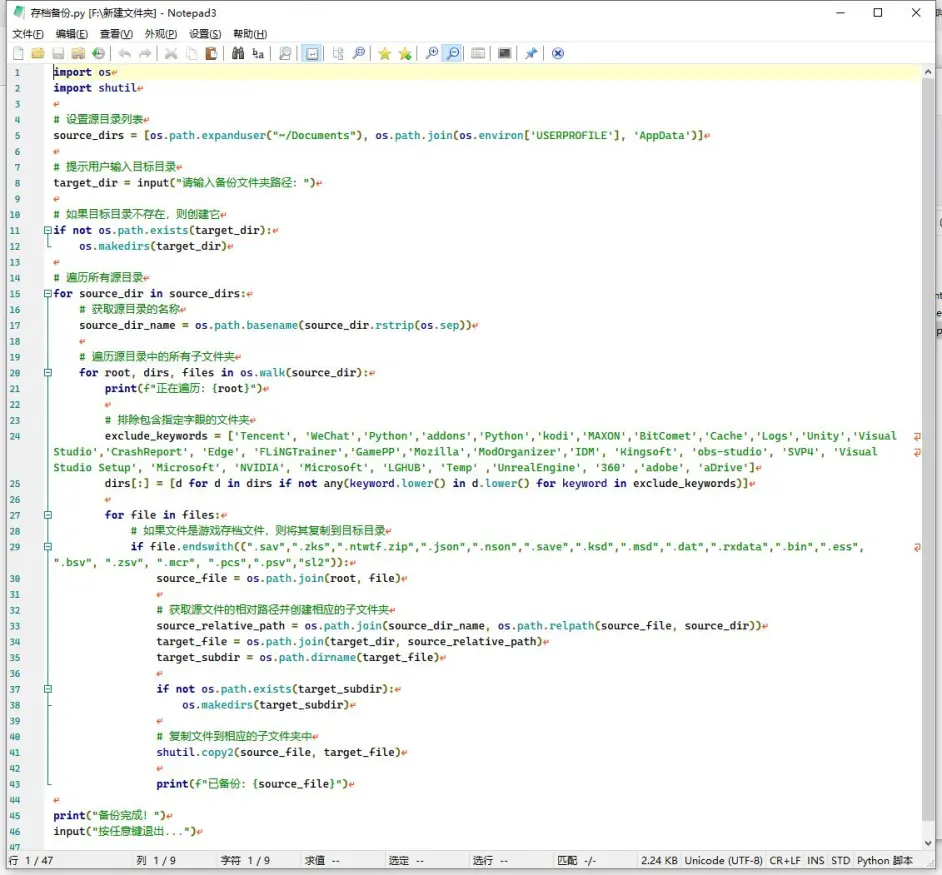Image resolution: width=942 pixels, height=875 pixels.
Task: Click the open file folder icon
Action: (x=38, y=53)
